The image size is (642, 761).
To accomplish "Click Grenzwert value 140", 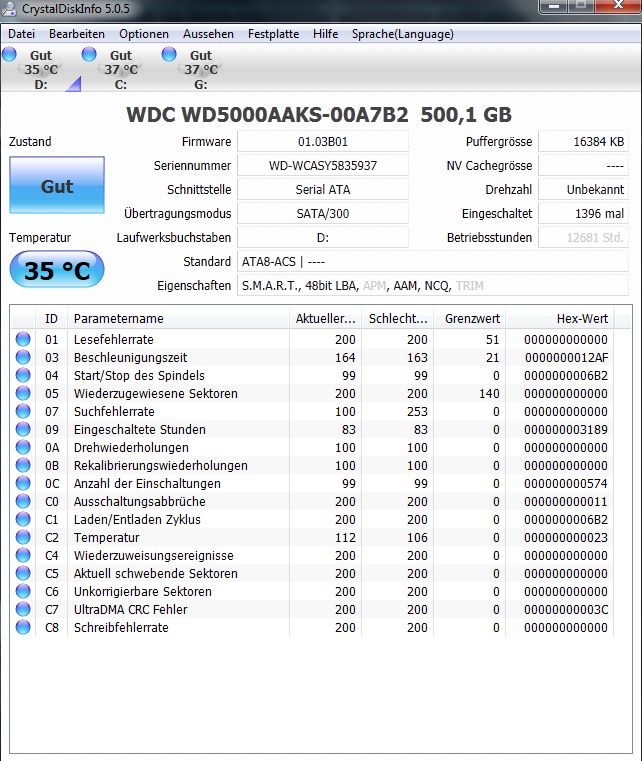I will (489, 393).
